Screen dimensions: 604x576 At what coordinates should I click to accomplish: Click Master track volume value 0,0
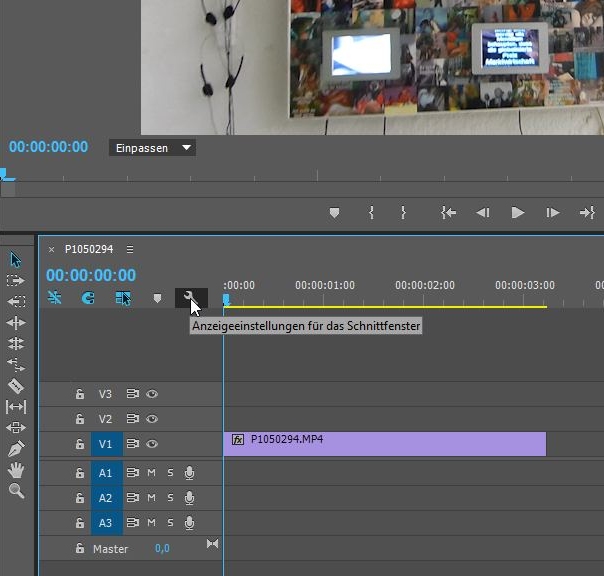point(162,548)
